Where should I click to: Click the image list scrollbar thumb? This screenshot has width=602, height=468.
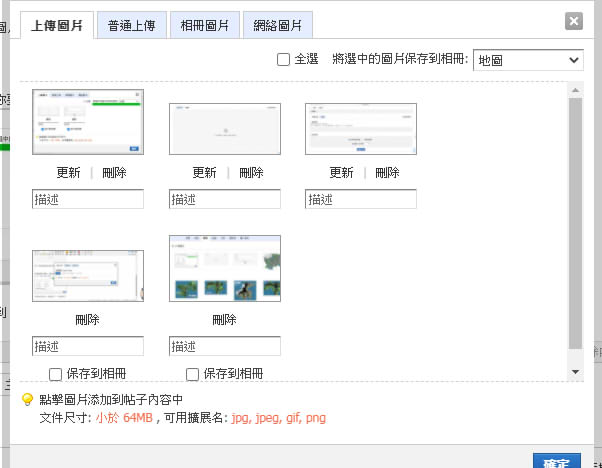(x=575, y=223)
